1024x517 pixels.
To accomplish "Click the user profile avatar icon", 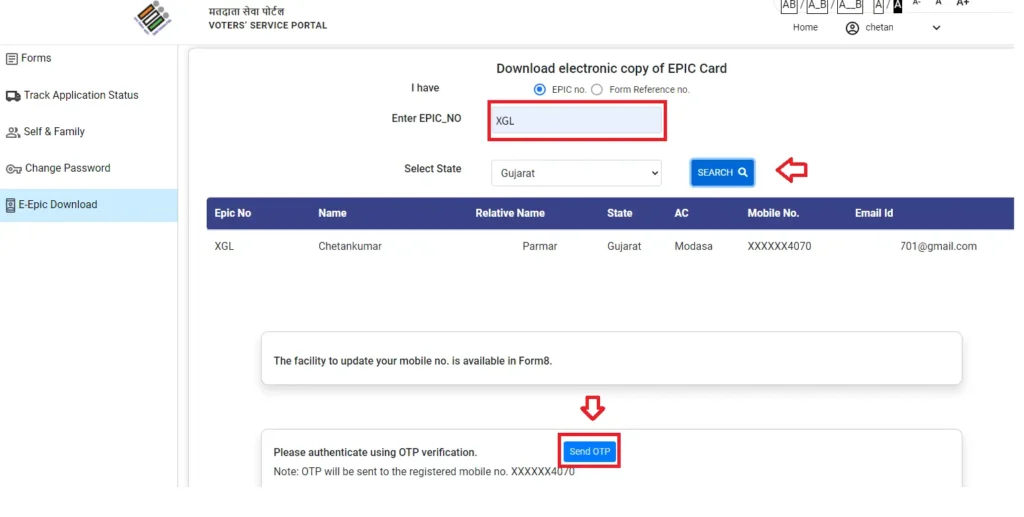I will pyautogui.click(x=852, y=28).
